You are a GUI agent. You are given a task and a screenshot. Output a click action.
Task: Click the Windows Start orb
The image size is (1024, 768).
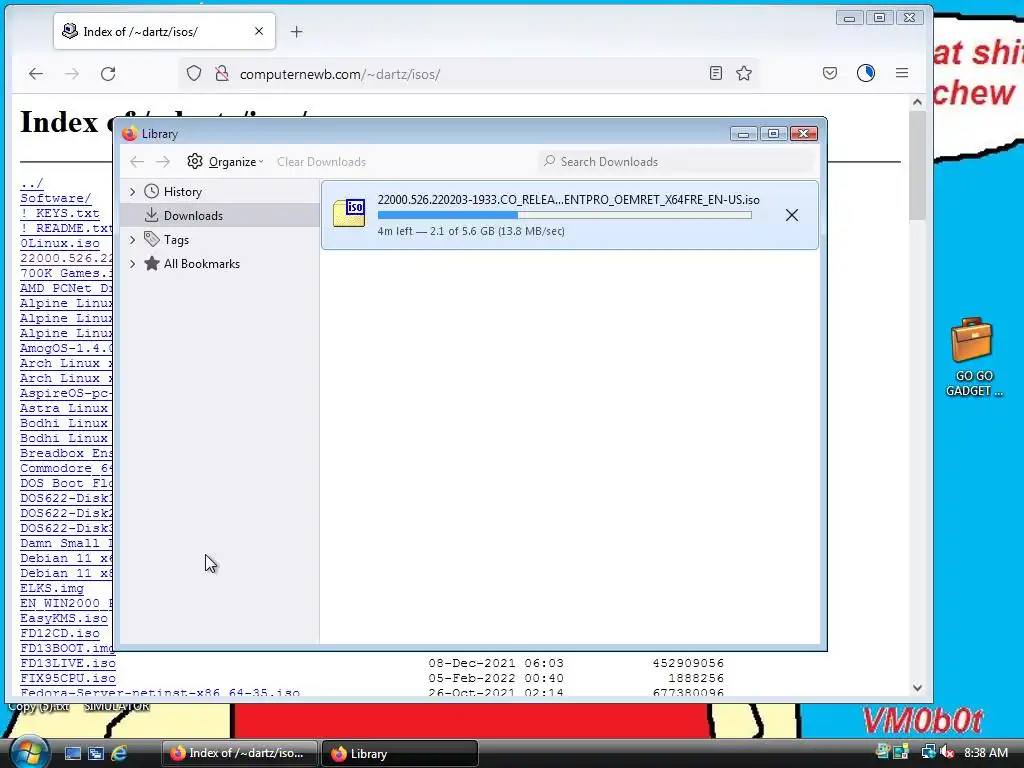point(28,752)
